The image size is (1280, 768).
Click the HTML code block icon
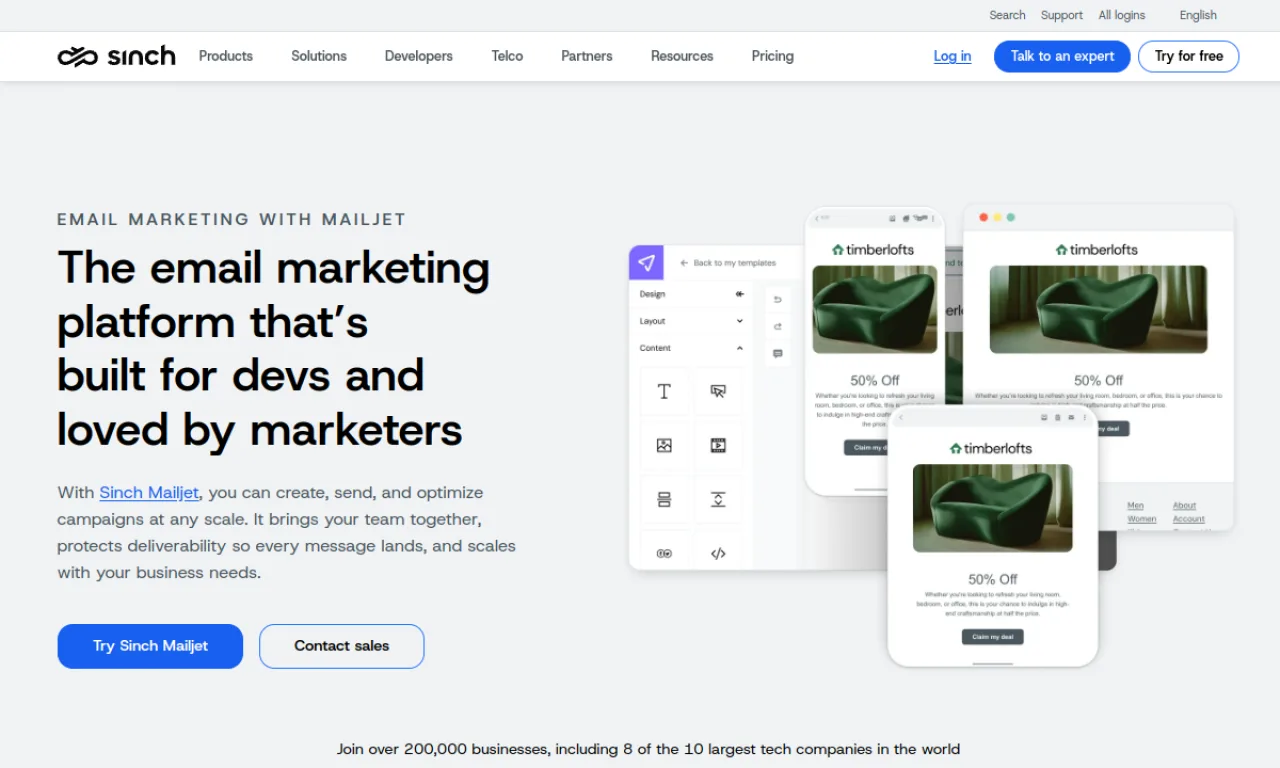(718, 553)
